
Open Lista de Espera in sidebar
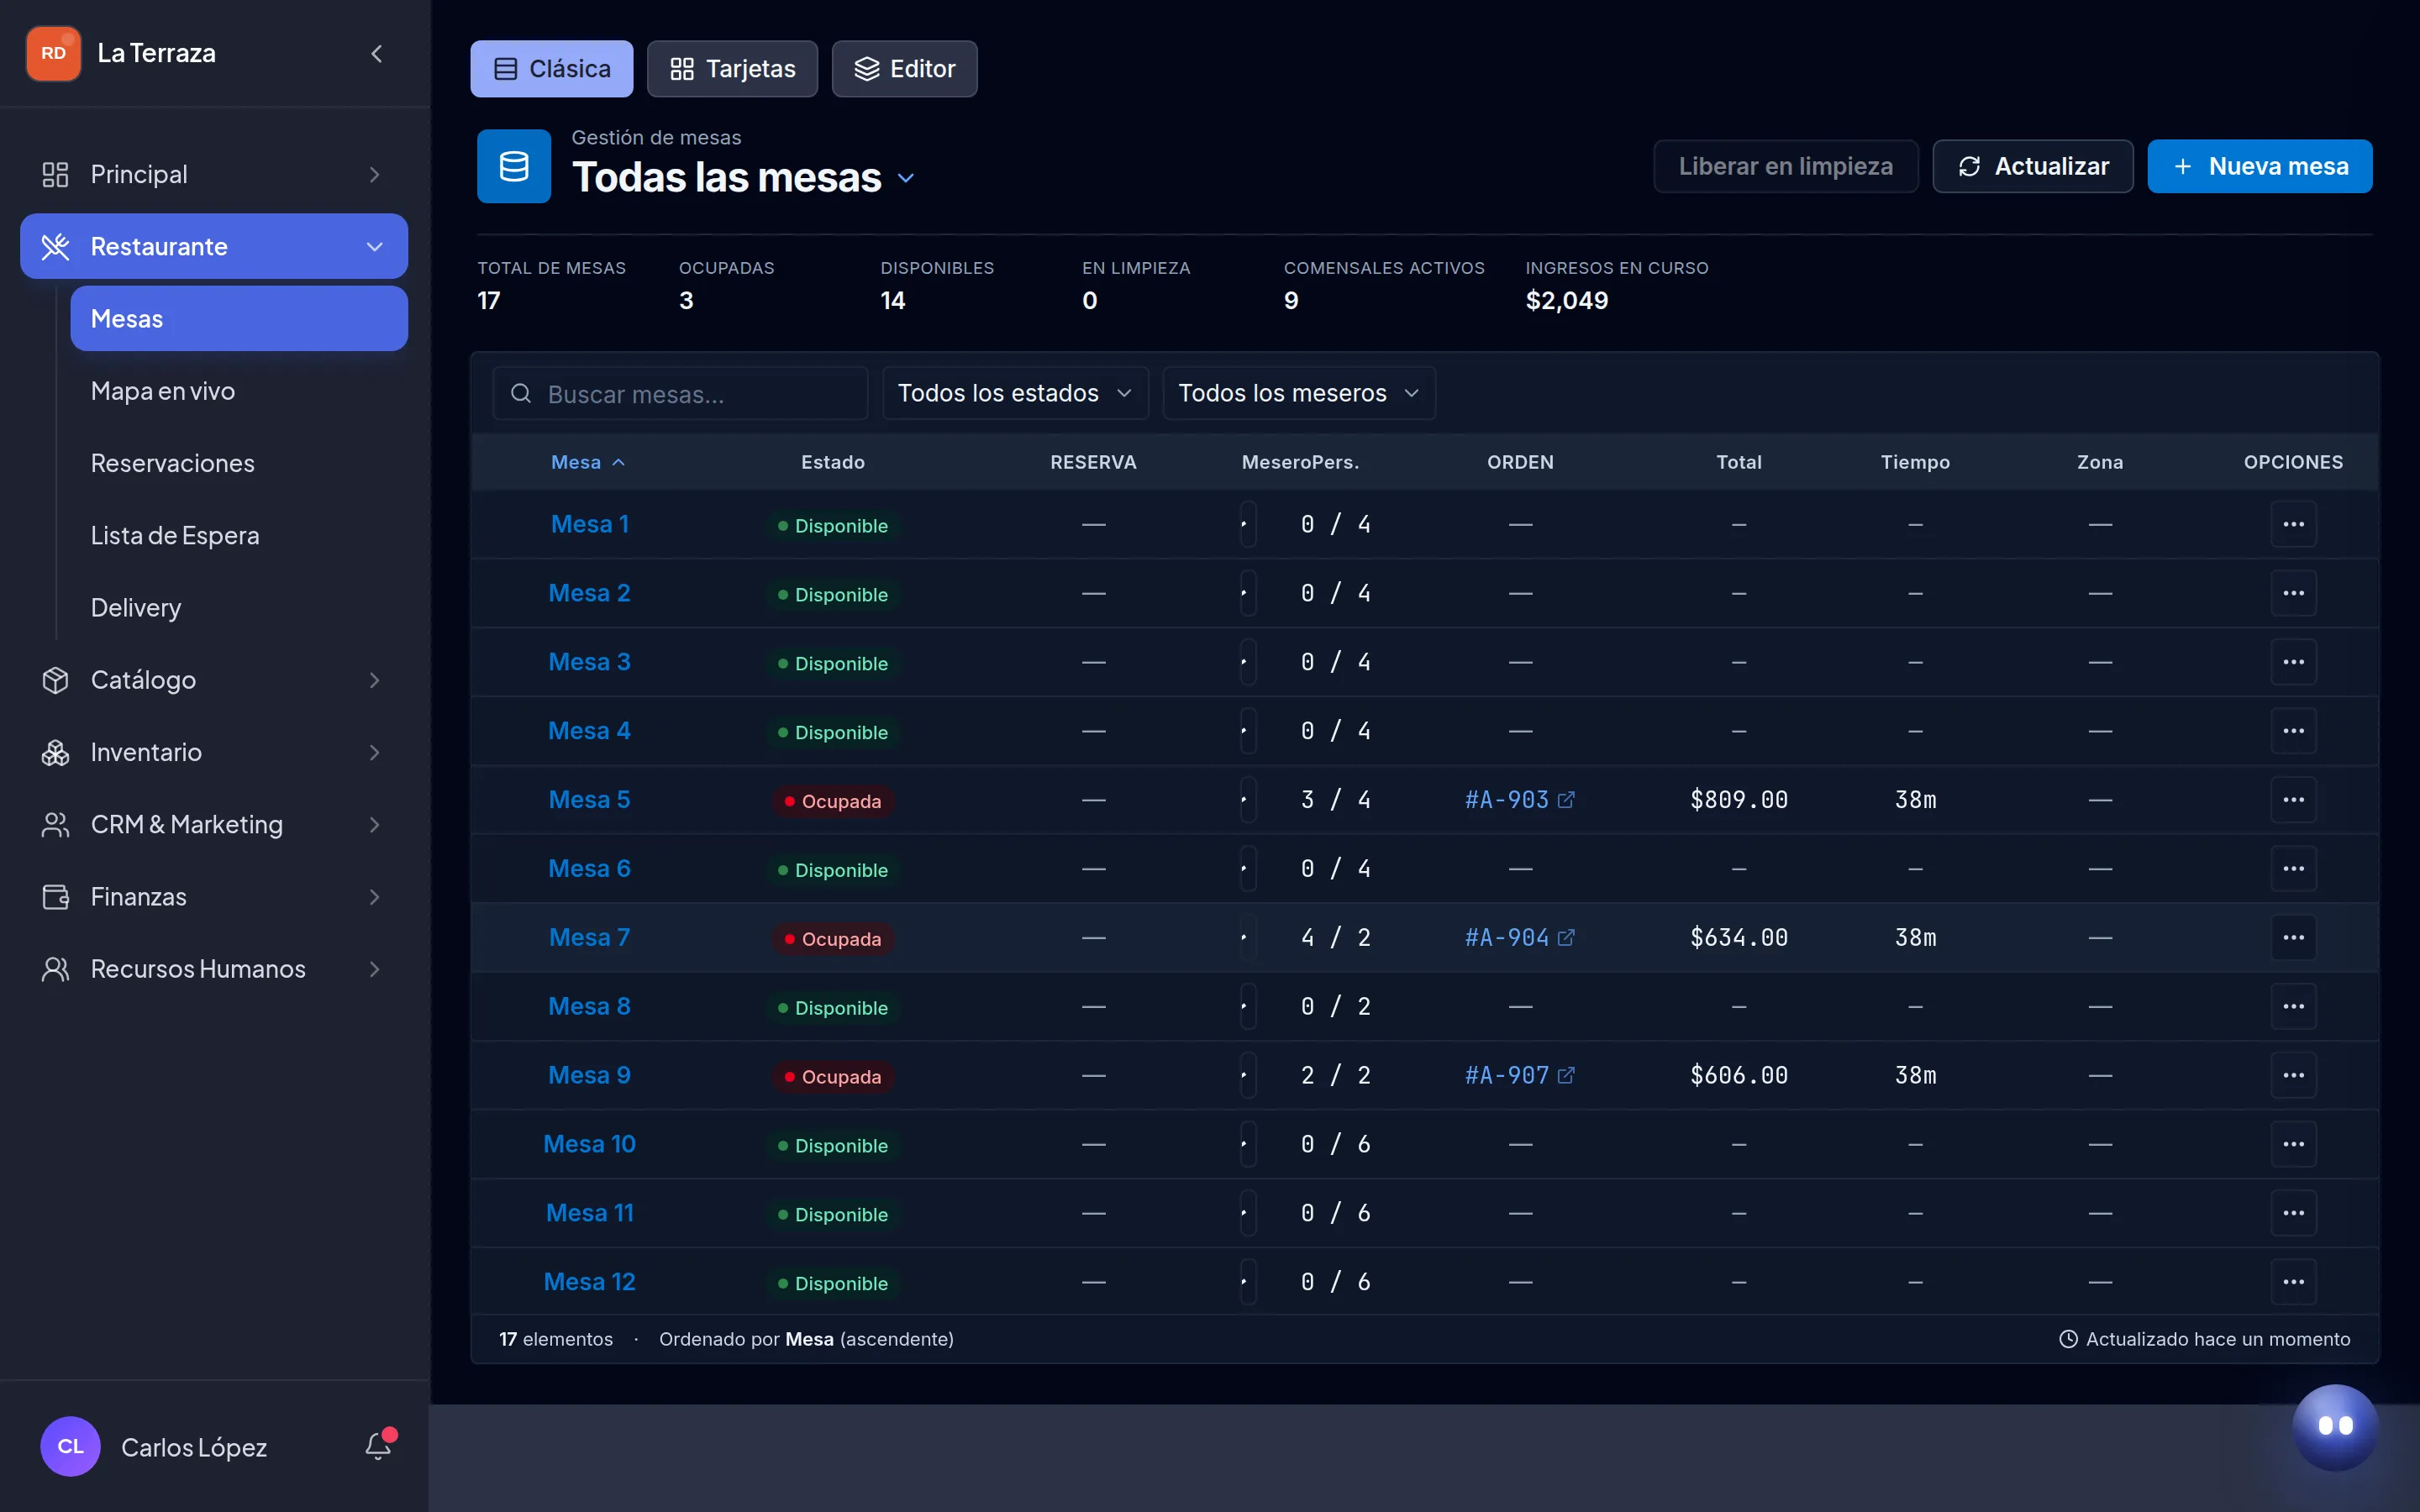(x=239, y=535)
